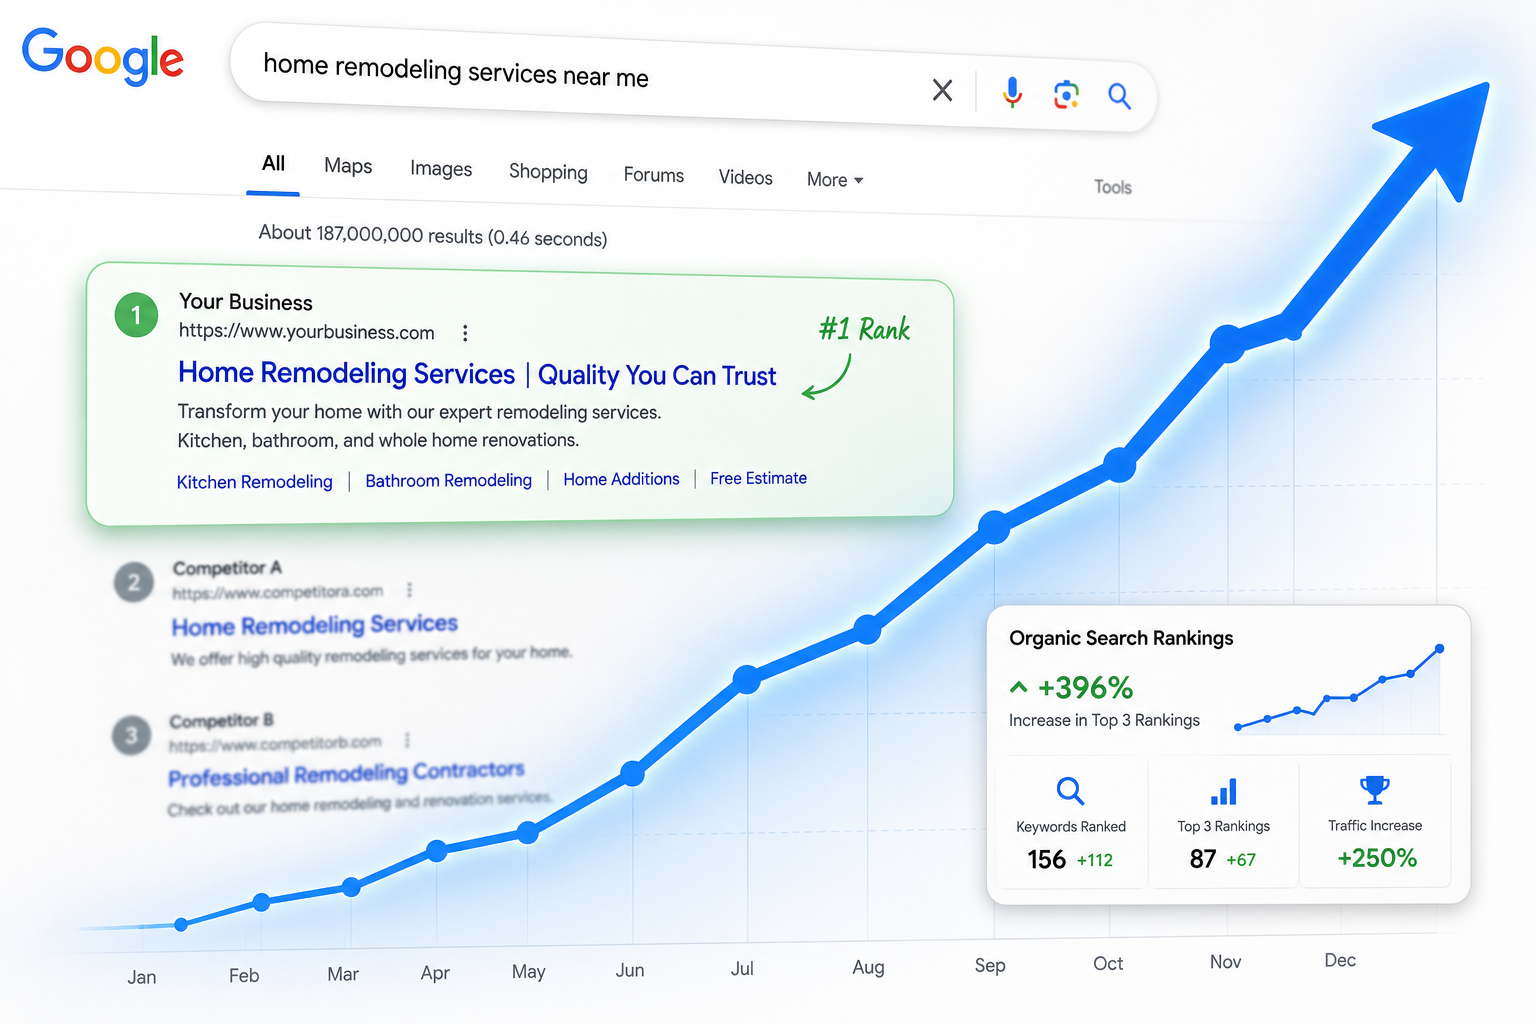Clear the search query with the X icon

coord(942,91)
